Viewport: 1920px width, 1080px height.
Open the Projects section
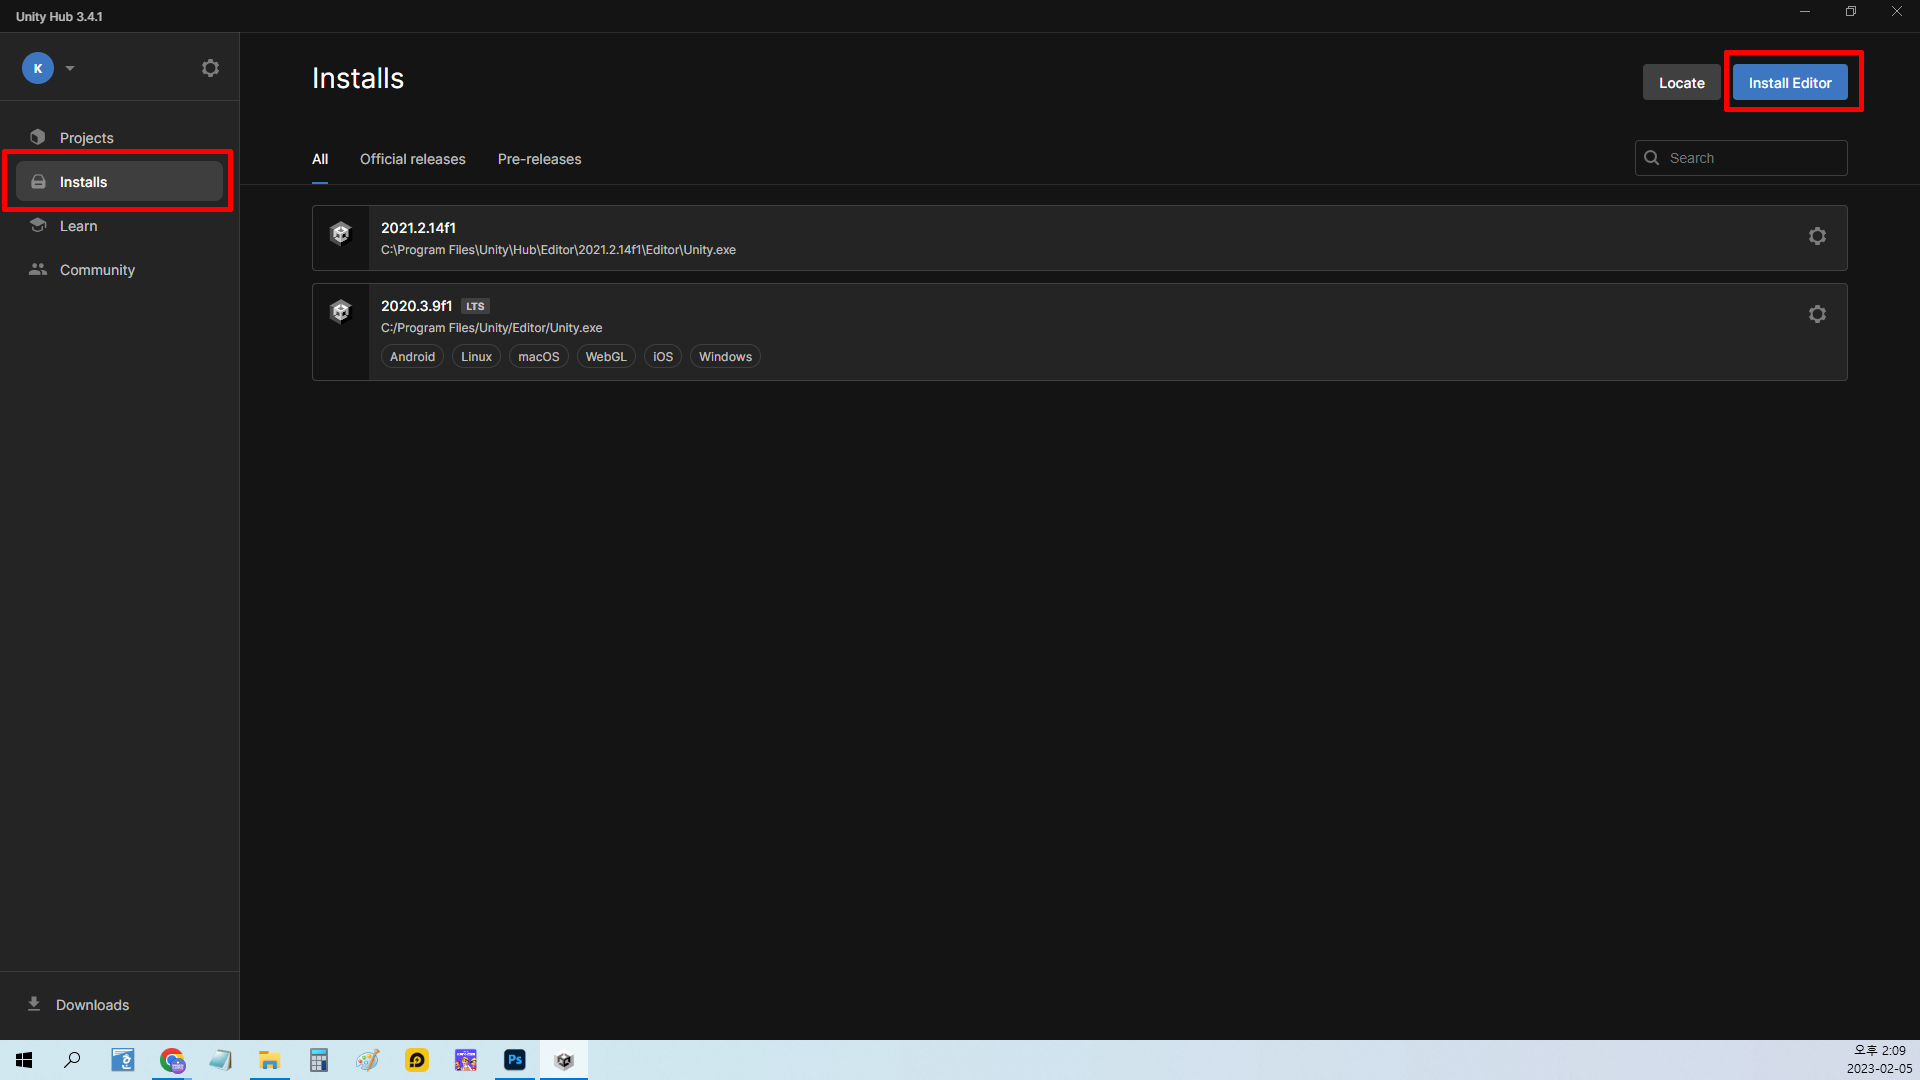86,138
